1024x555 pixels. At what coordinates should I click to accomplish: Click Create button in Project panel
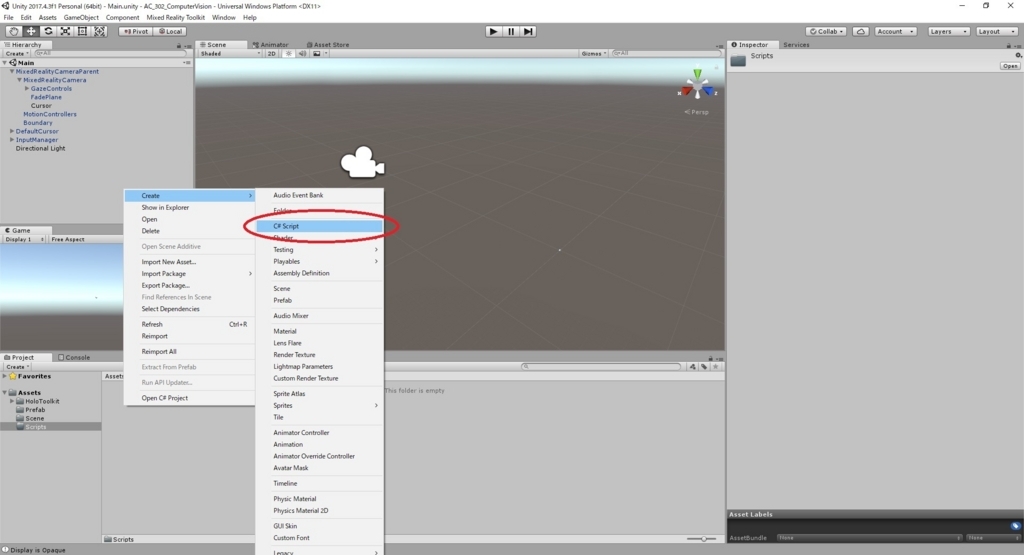pyautogui.click(x=17, y=367)
